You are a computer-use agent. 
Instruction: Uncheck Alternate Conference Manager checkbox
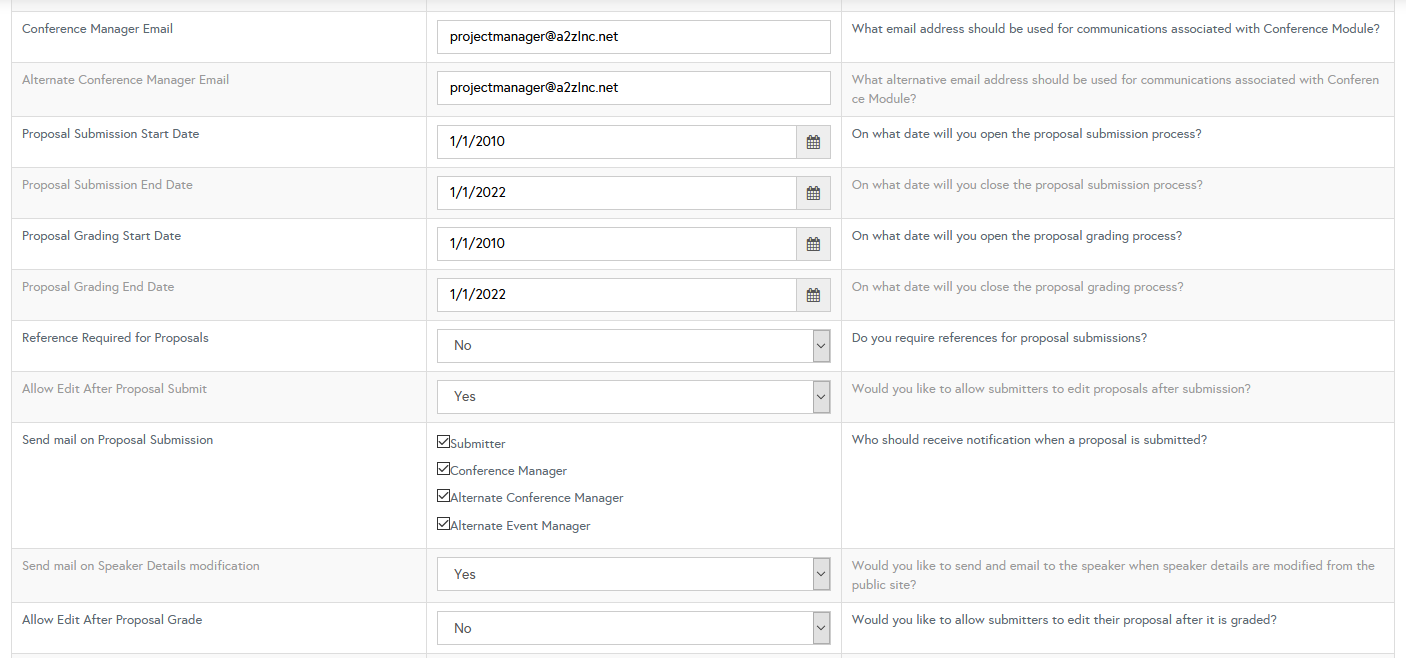pyautogui.click(x=443, y=495)
